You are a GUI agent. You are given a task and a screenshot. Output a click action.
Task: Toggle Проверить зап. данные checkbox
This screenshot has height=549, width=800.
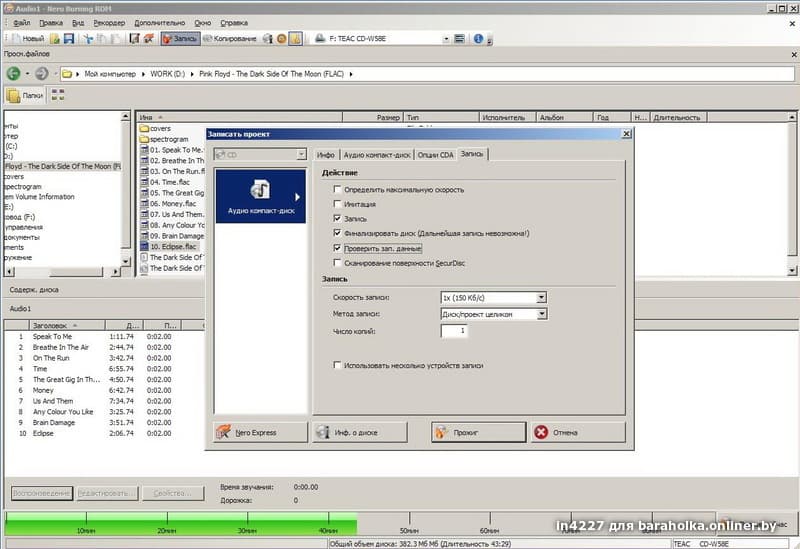click(337, 248)
